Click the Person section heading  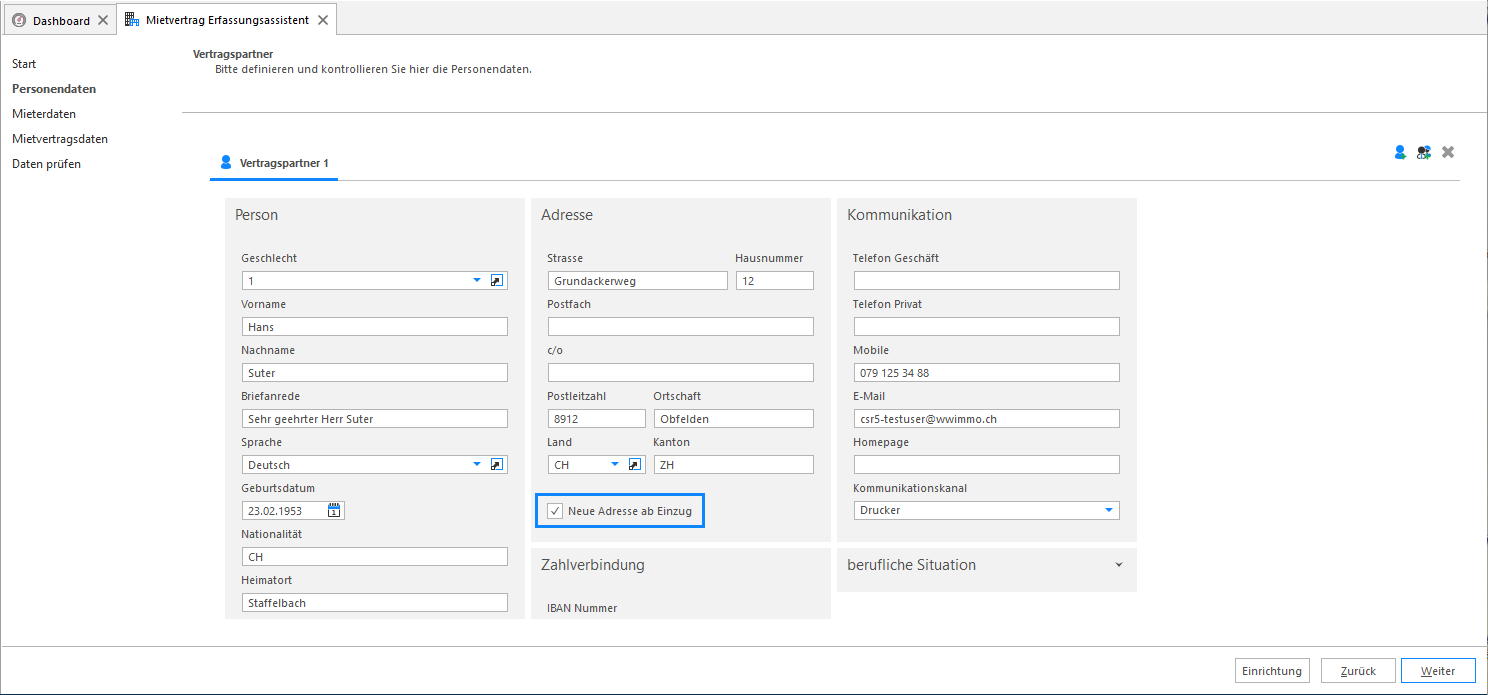tap(257, 215)
